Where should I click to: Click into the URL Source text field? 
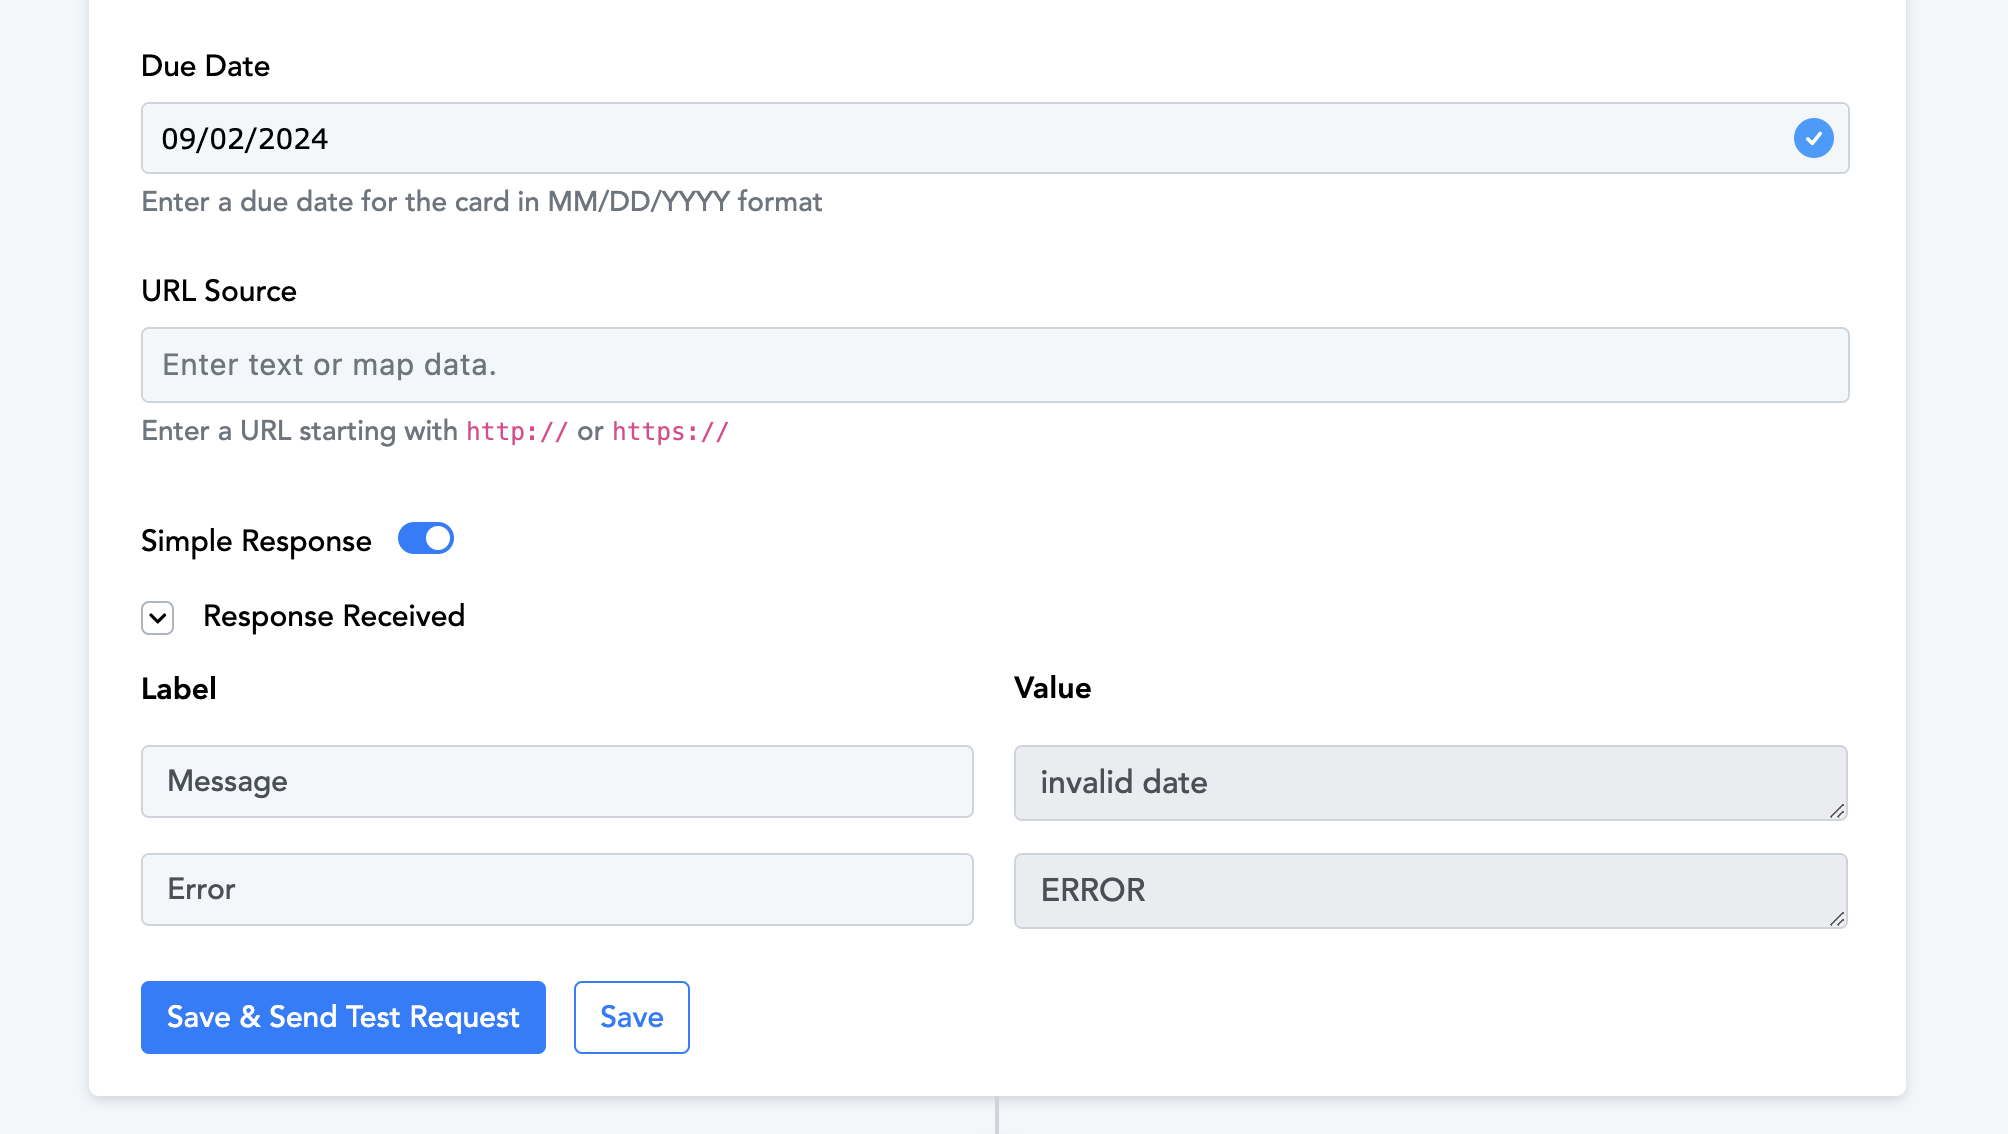pyautogui.click(x=995, y=365)
